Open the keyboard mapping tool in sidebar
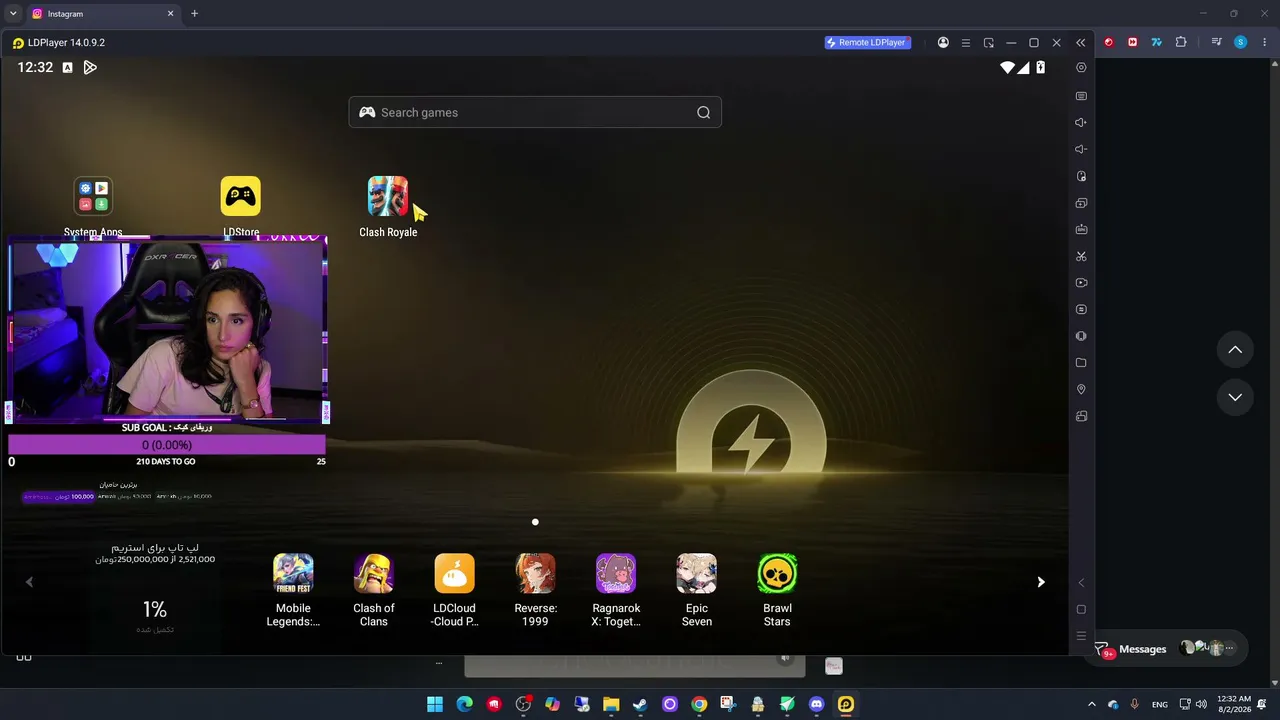1280x720 pixels. [x=1081, y=96]
